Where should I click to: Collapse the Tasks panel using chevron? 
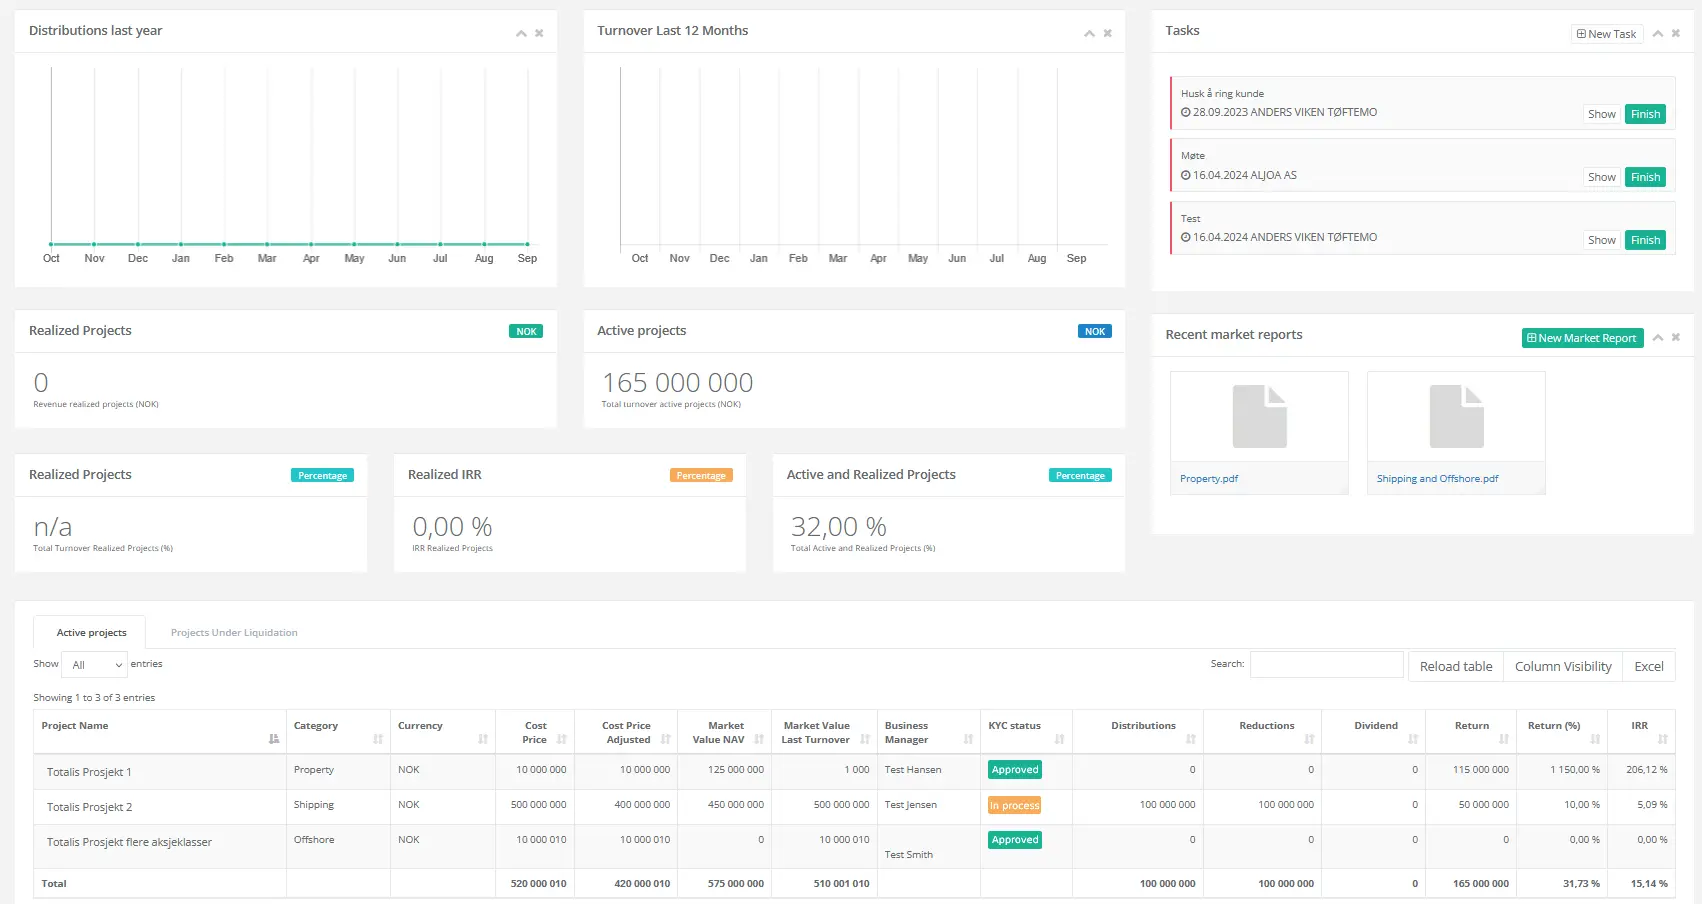1658,34
